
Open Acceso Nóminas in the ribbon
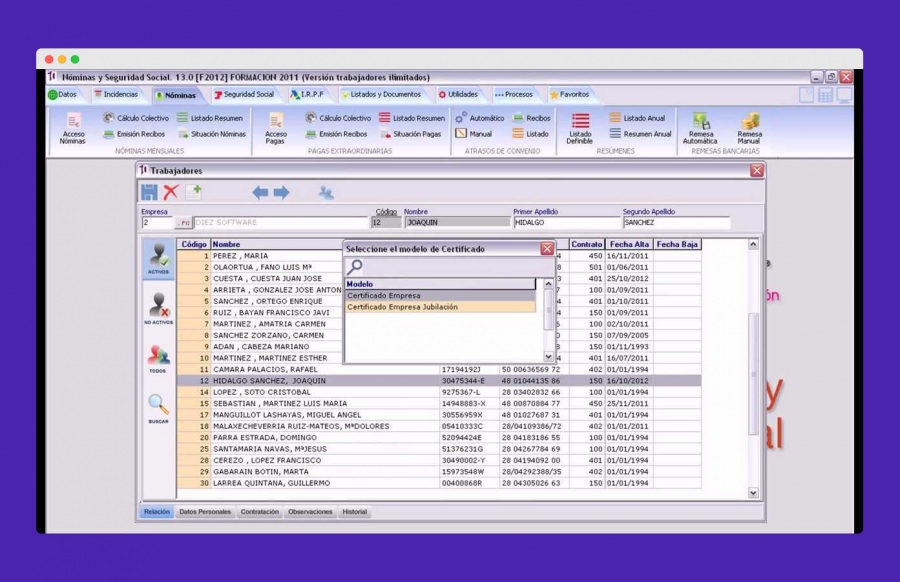[x=73, y=129]
